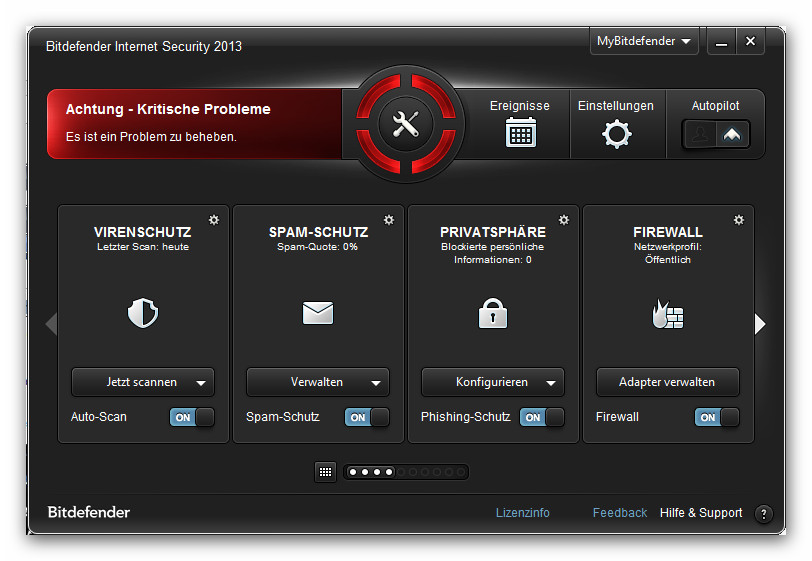Open the Feedback link

(x=620, y=513)
